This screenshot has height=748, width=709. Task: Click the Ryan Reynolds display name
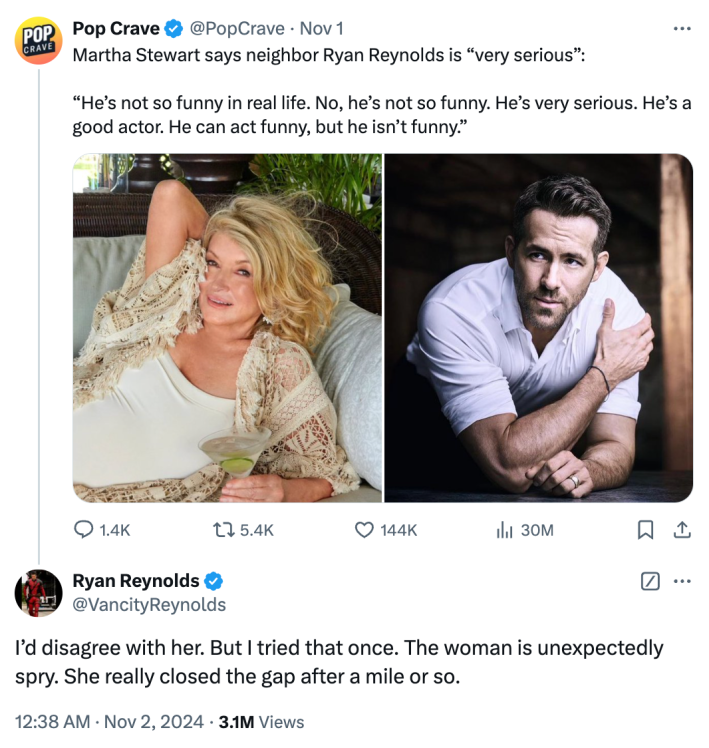(137, 581)
